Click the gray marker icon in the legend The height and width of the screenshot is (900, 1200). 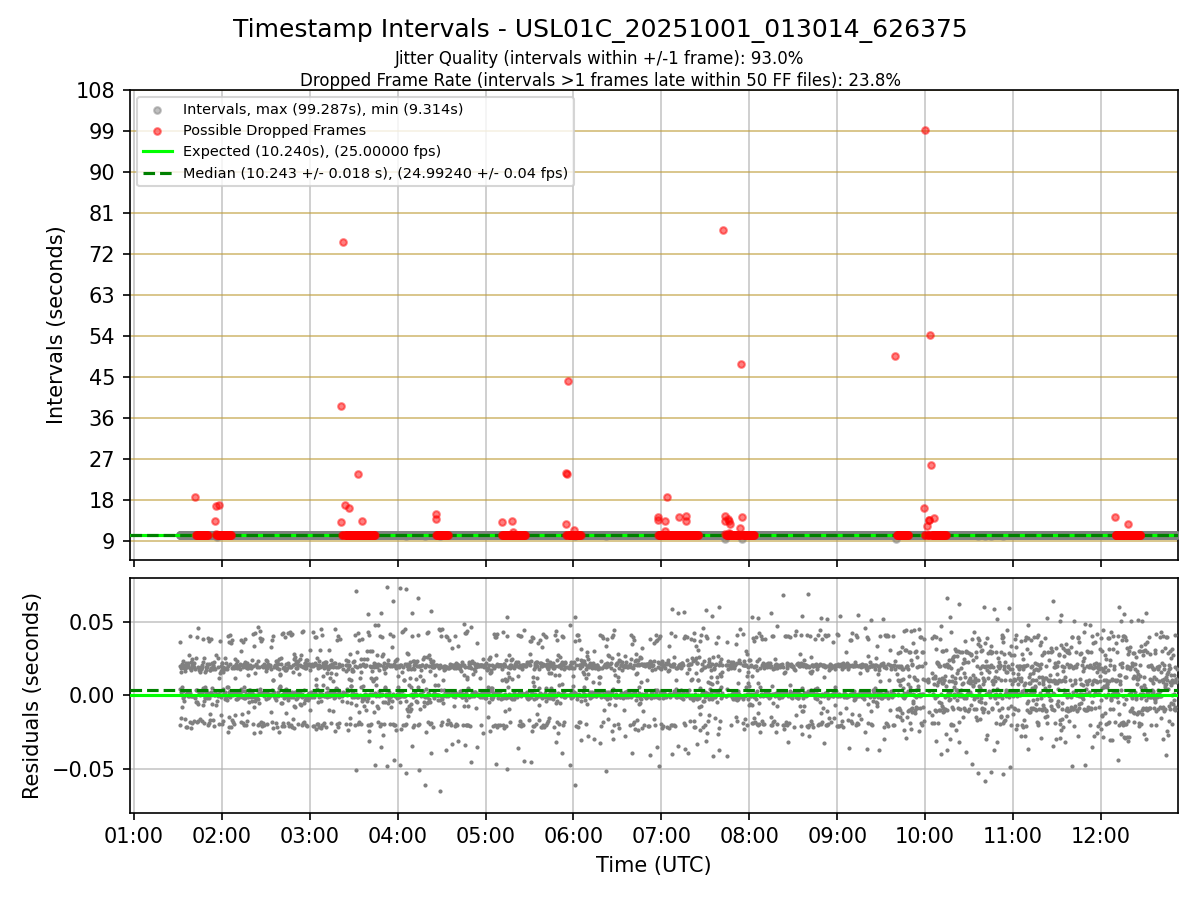click(159, 108)
